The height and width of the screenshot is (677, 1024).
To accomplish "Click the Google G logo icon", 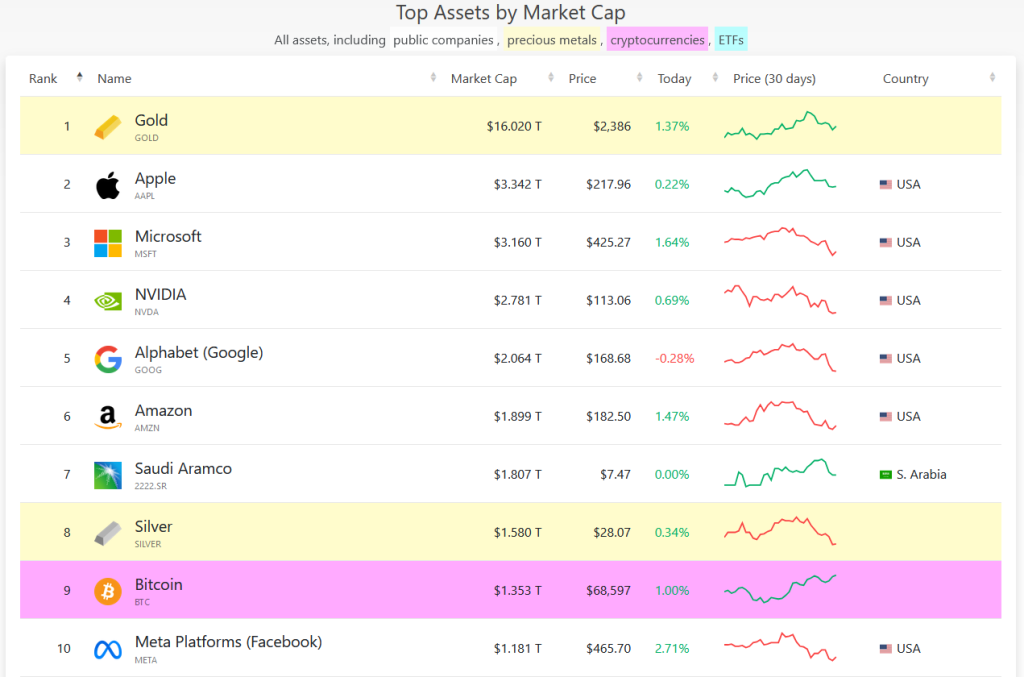I will 108,359.
